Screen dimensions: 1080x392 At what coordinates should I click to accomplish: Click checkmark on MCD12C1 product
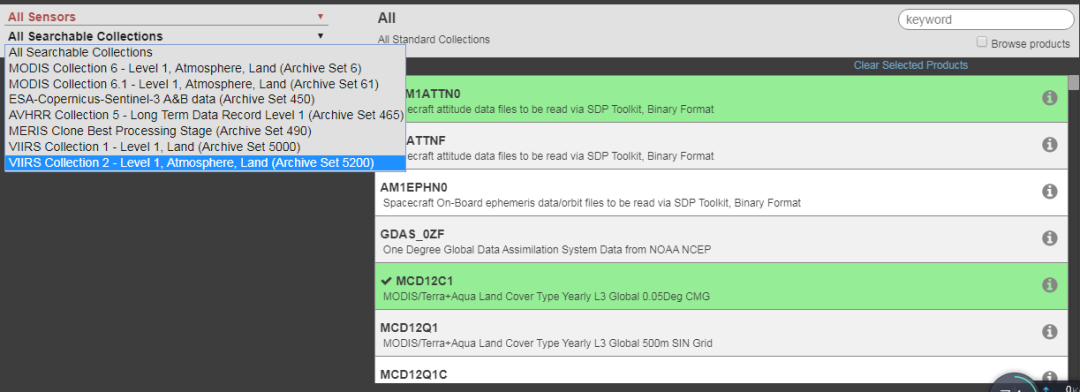point(386,280)
